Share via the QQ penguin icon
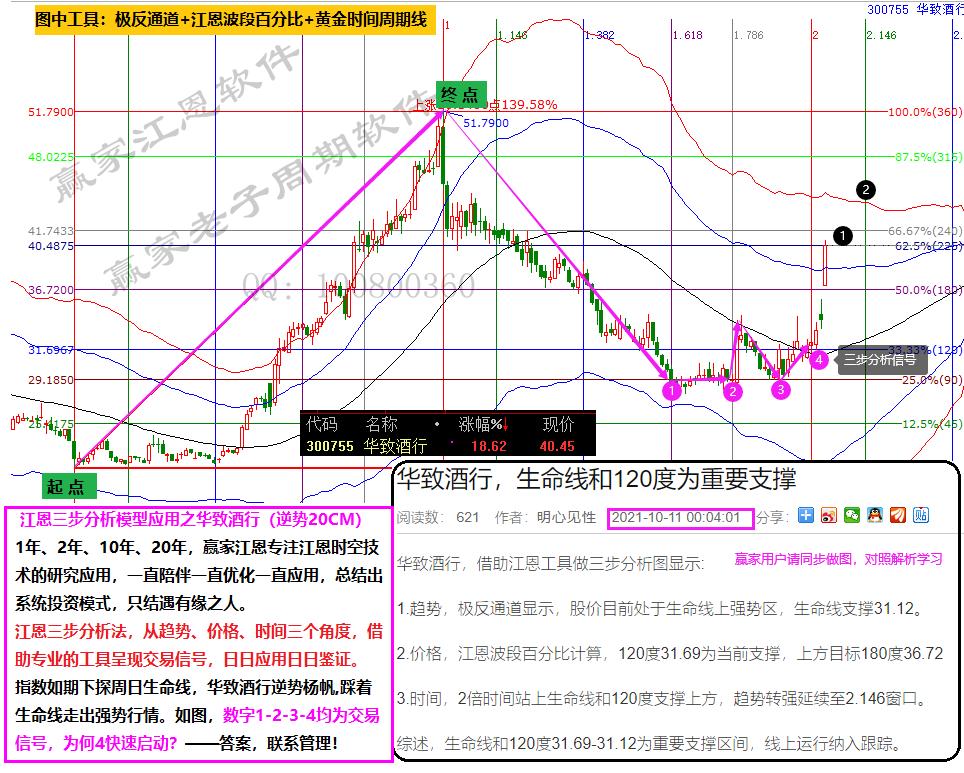The height and width of the screenshot is (773, 964). click(x=874, y=516)
